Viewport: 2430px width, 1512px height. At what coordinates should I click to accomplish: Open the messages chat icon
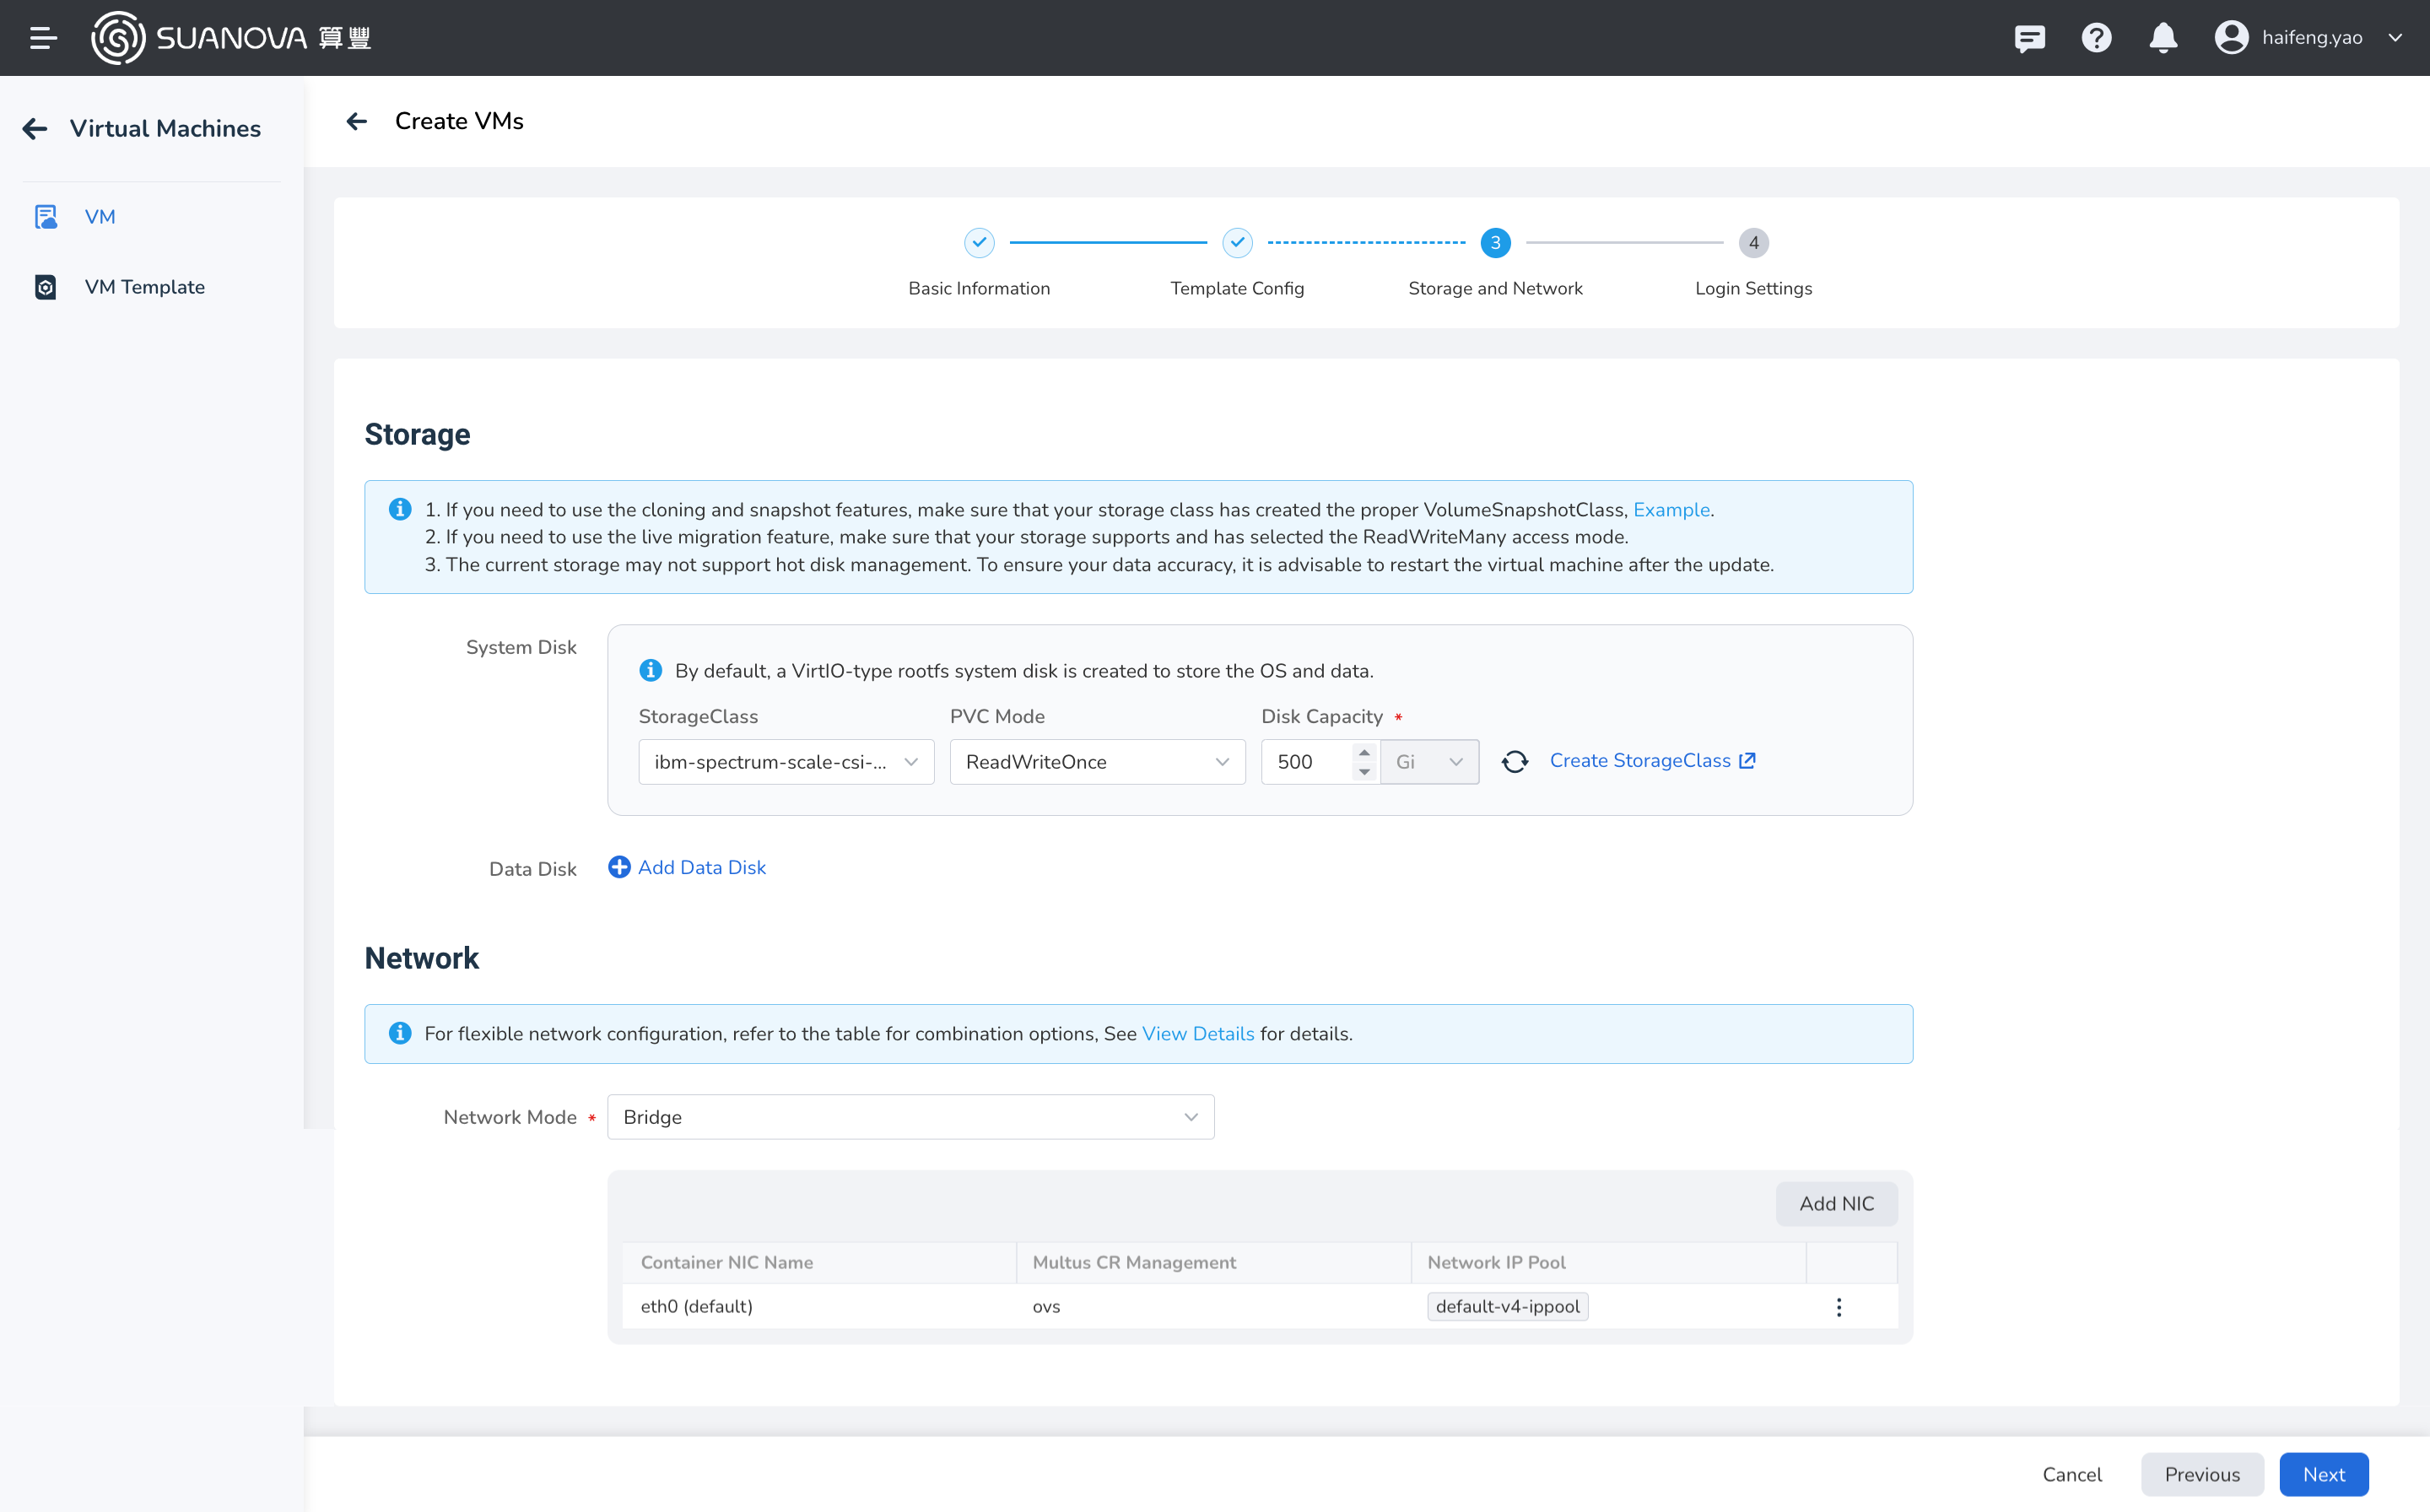click(2029, 38)
